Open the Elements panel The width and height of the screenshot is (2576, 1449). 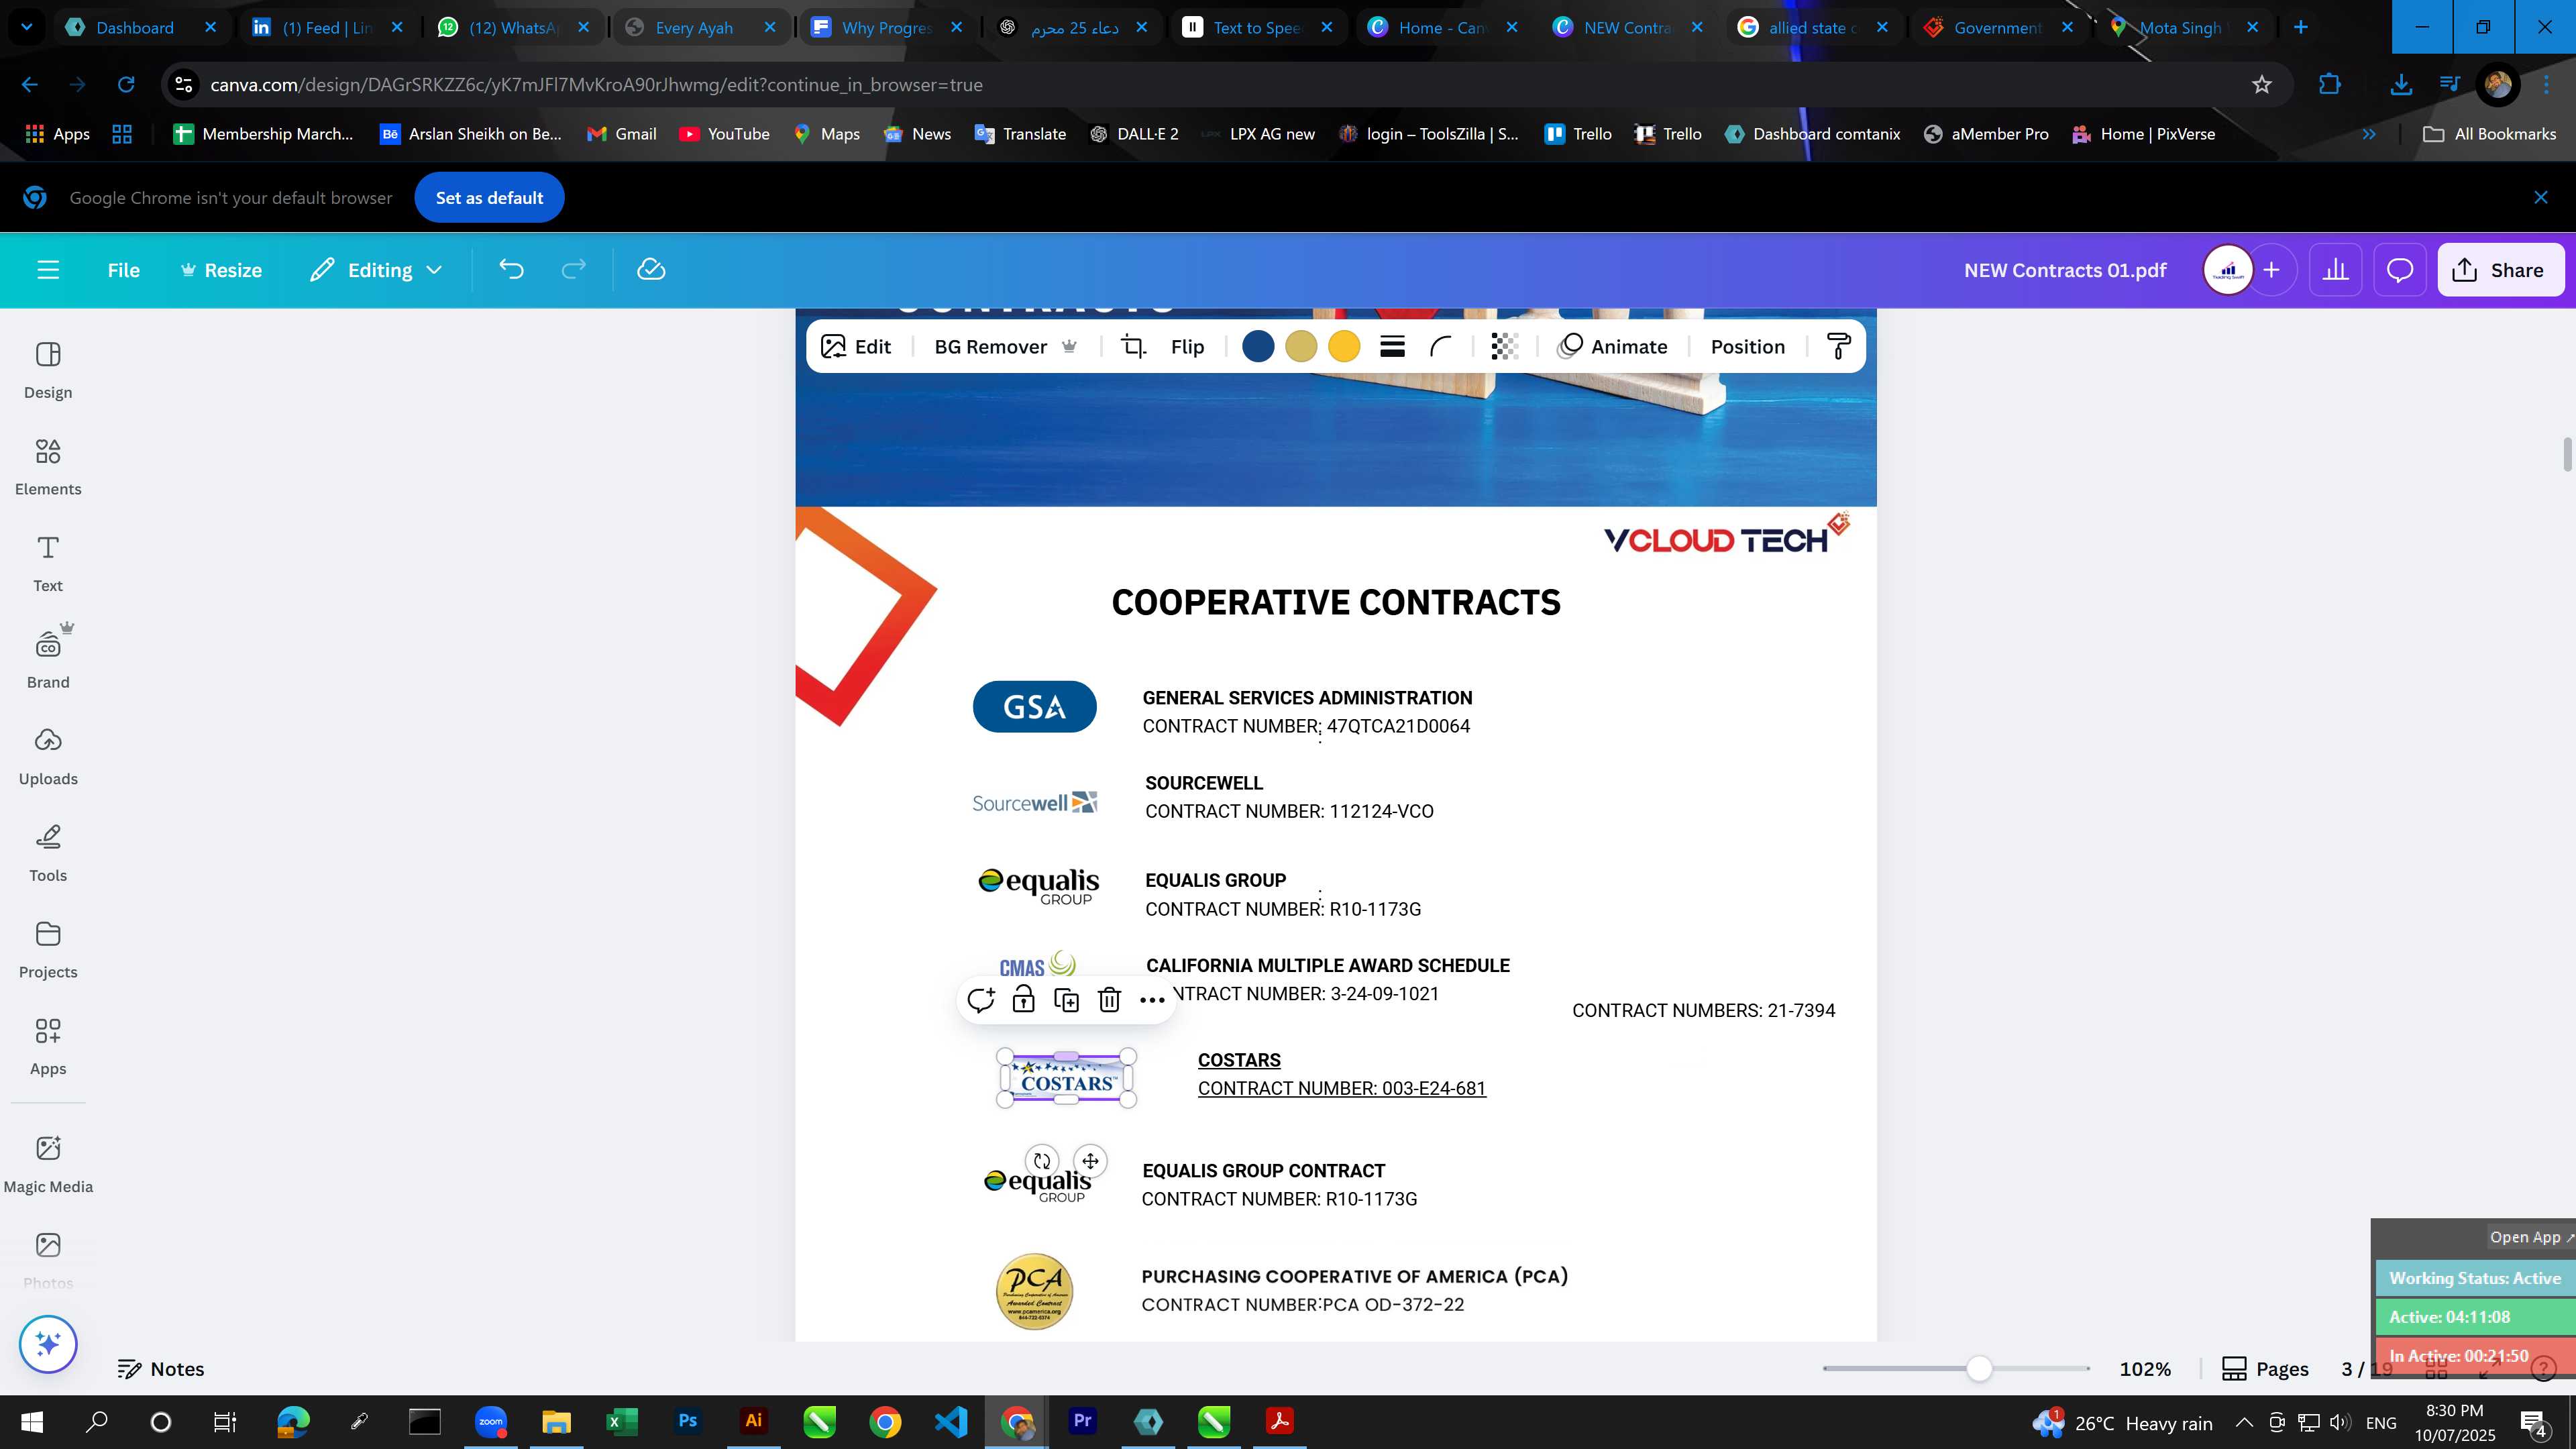pos(48,467)
